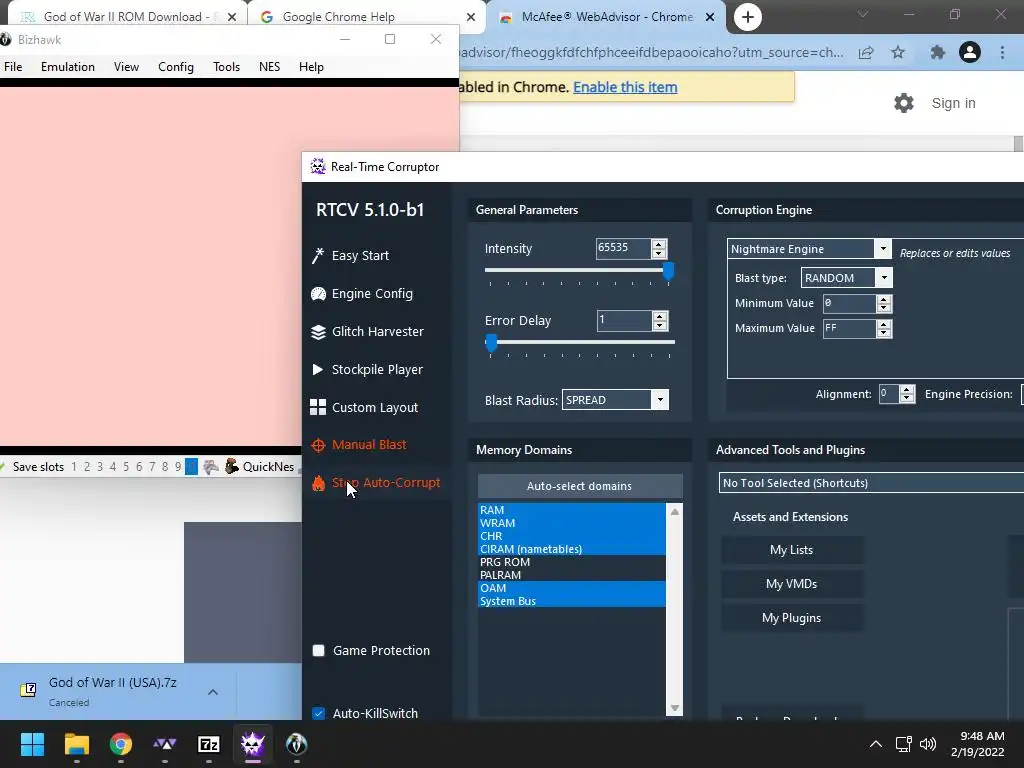The image size is (1024, 768).
Task: Adjust the Alignment stepper
Action: coord(906,394)
